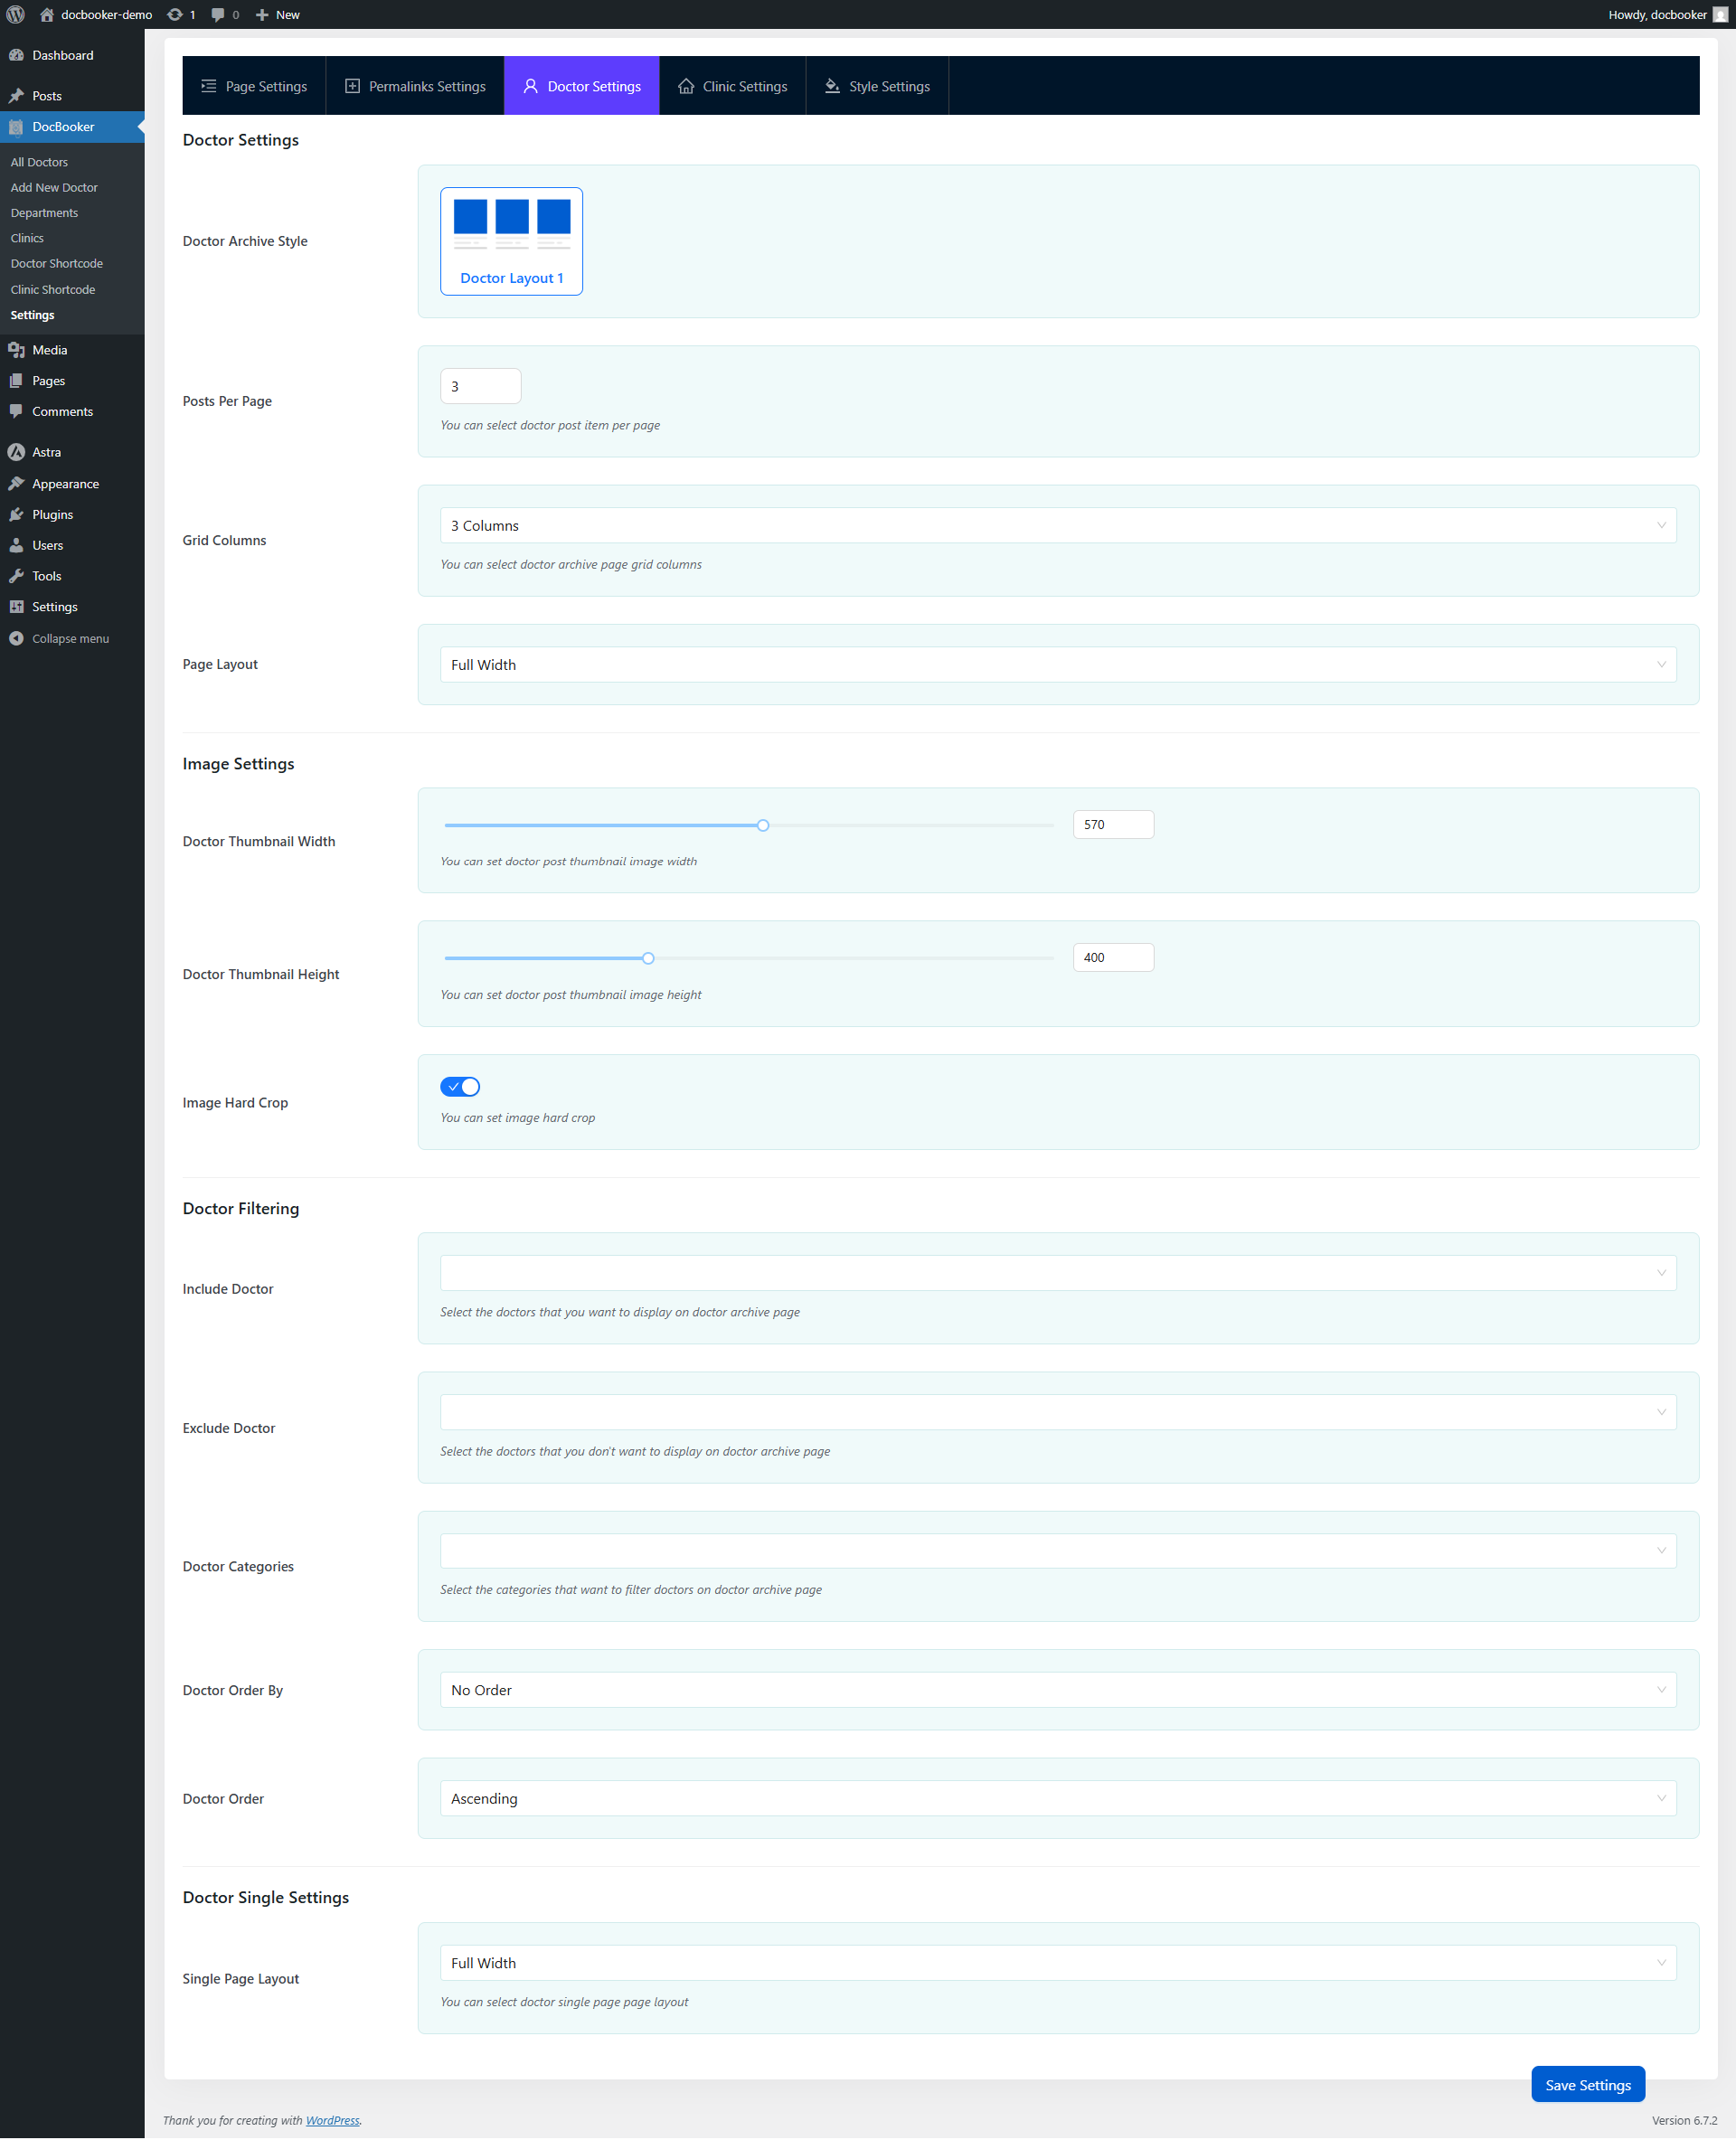Click the WordPress logo in admin bar
1736x2140 pixels.
pos(16,15)
